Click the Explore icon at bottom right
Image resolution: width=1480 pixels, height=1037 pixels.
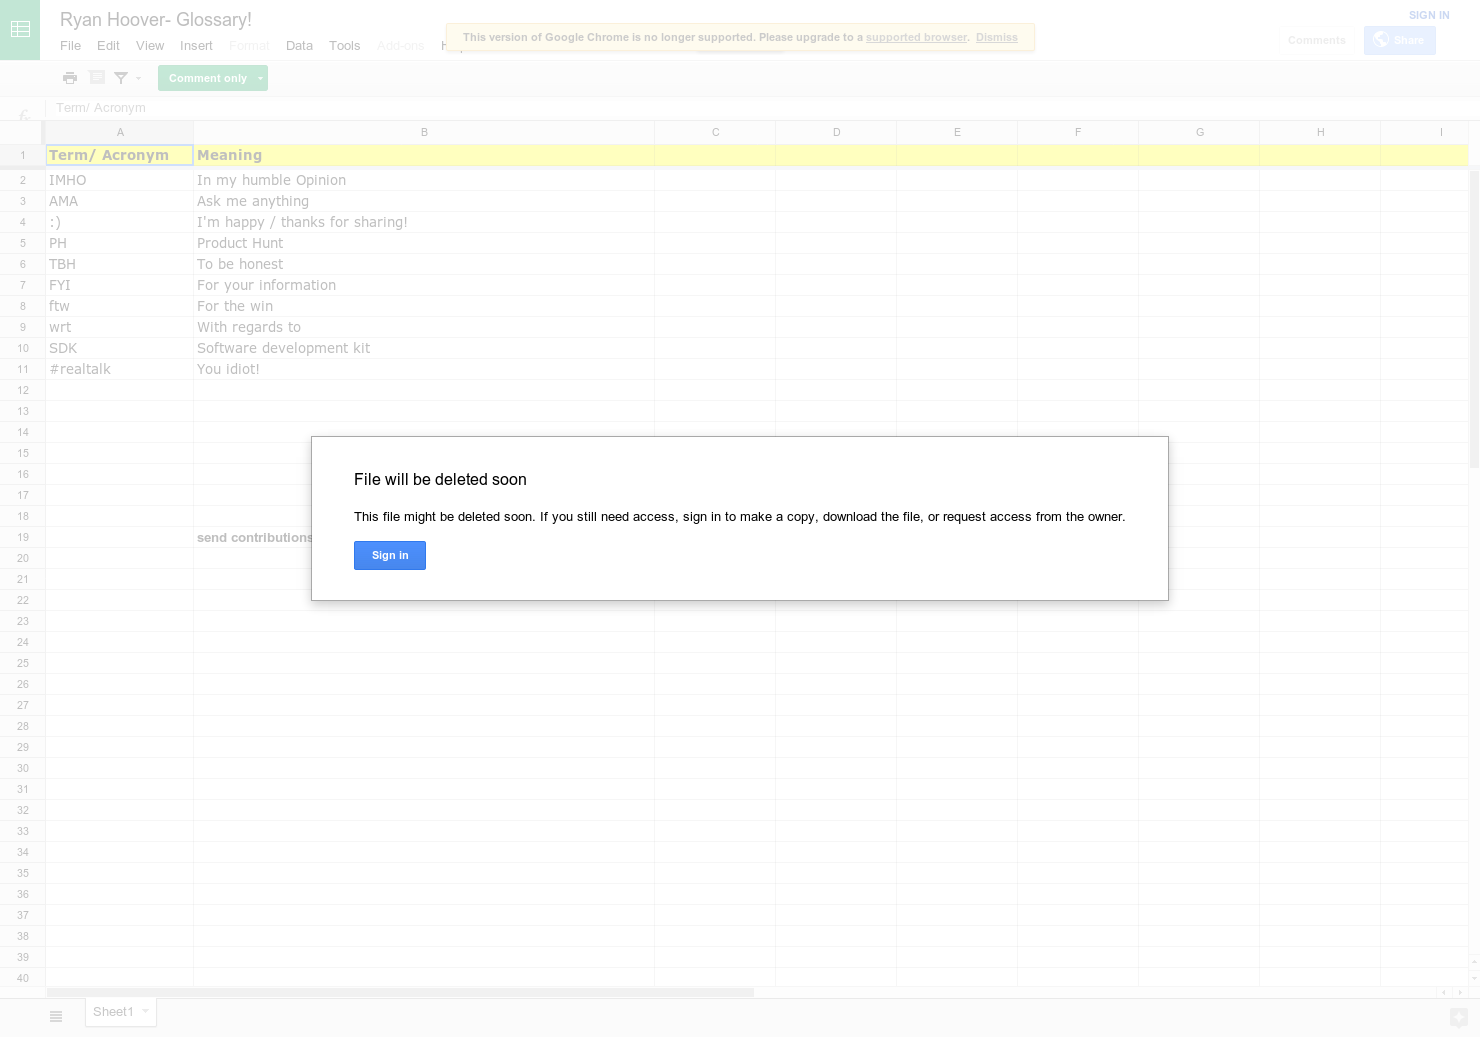click(x=1459, y=1017)
